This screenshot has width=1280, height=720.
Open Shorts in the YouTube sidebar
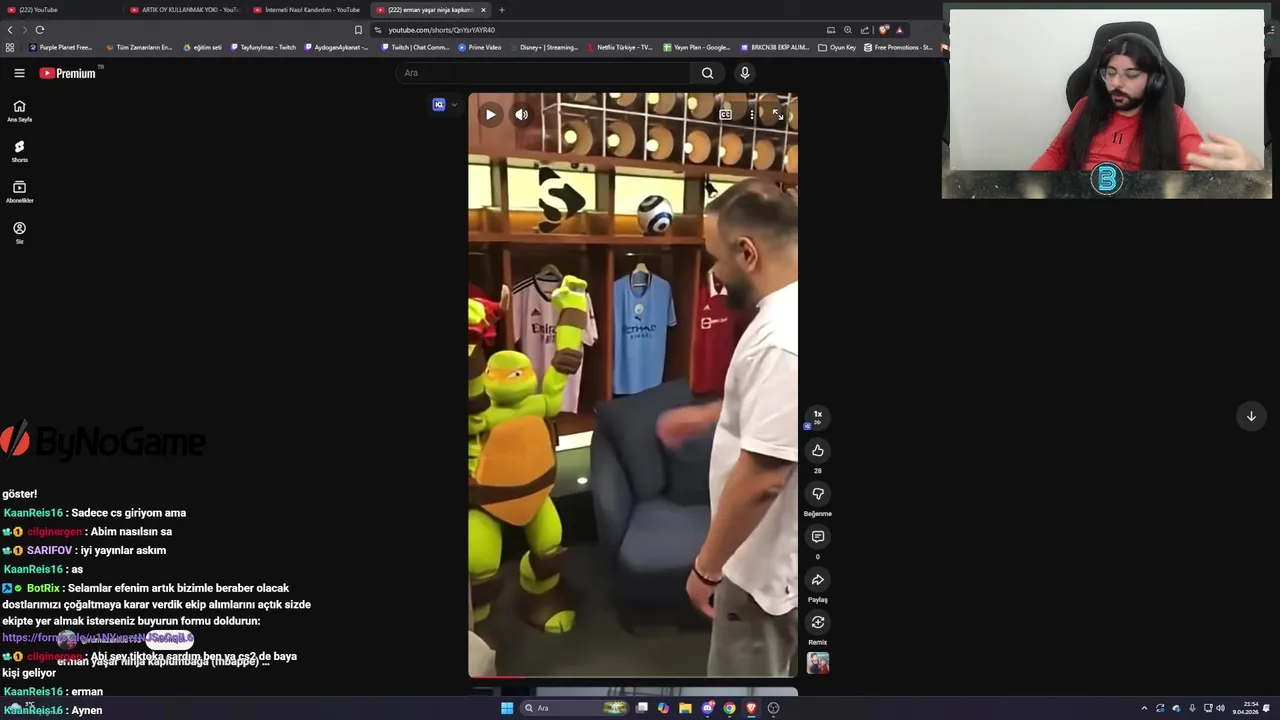pyautogui.click(x=19, y=151)
